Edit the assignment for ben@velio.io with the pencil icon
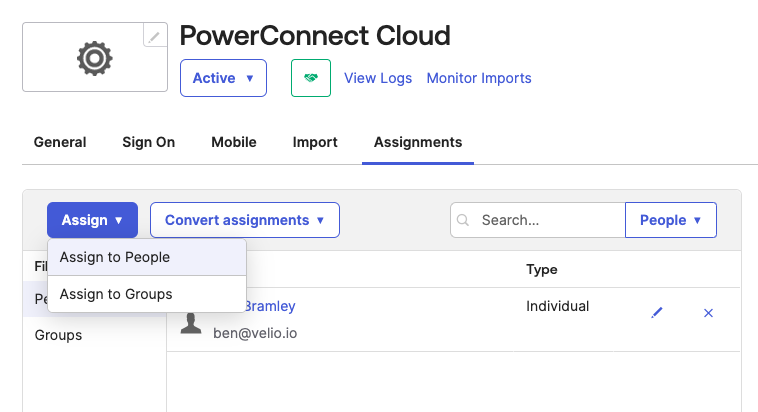The width and height of the screenshot is (758, 412). tap(656, 313)
